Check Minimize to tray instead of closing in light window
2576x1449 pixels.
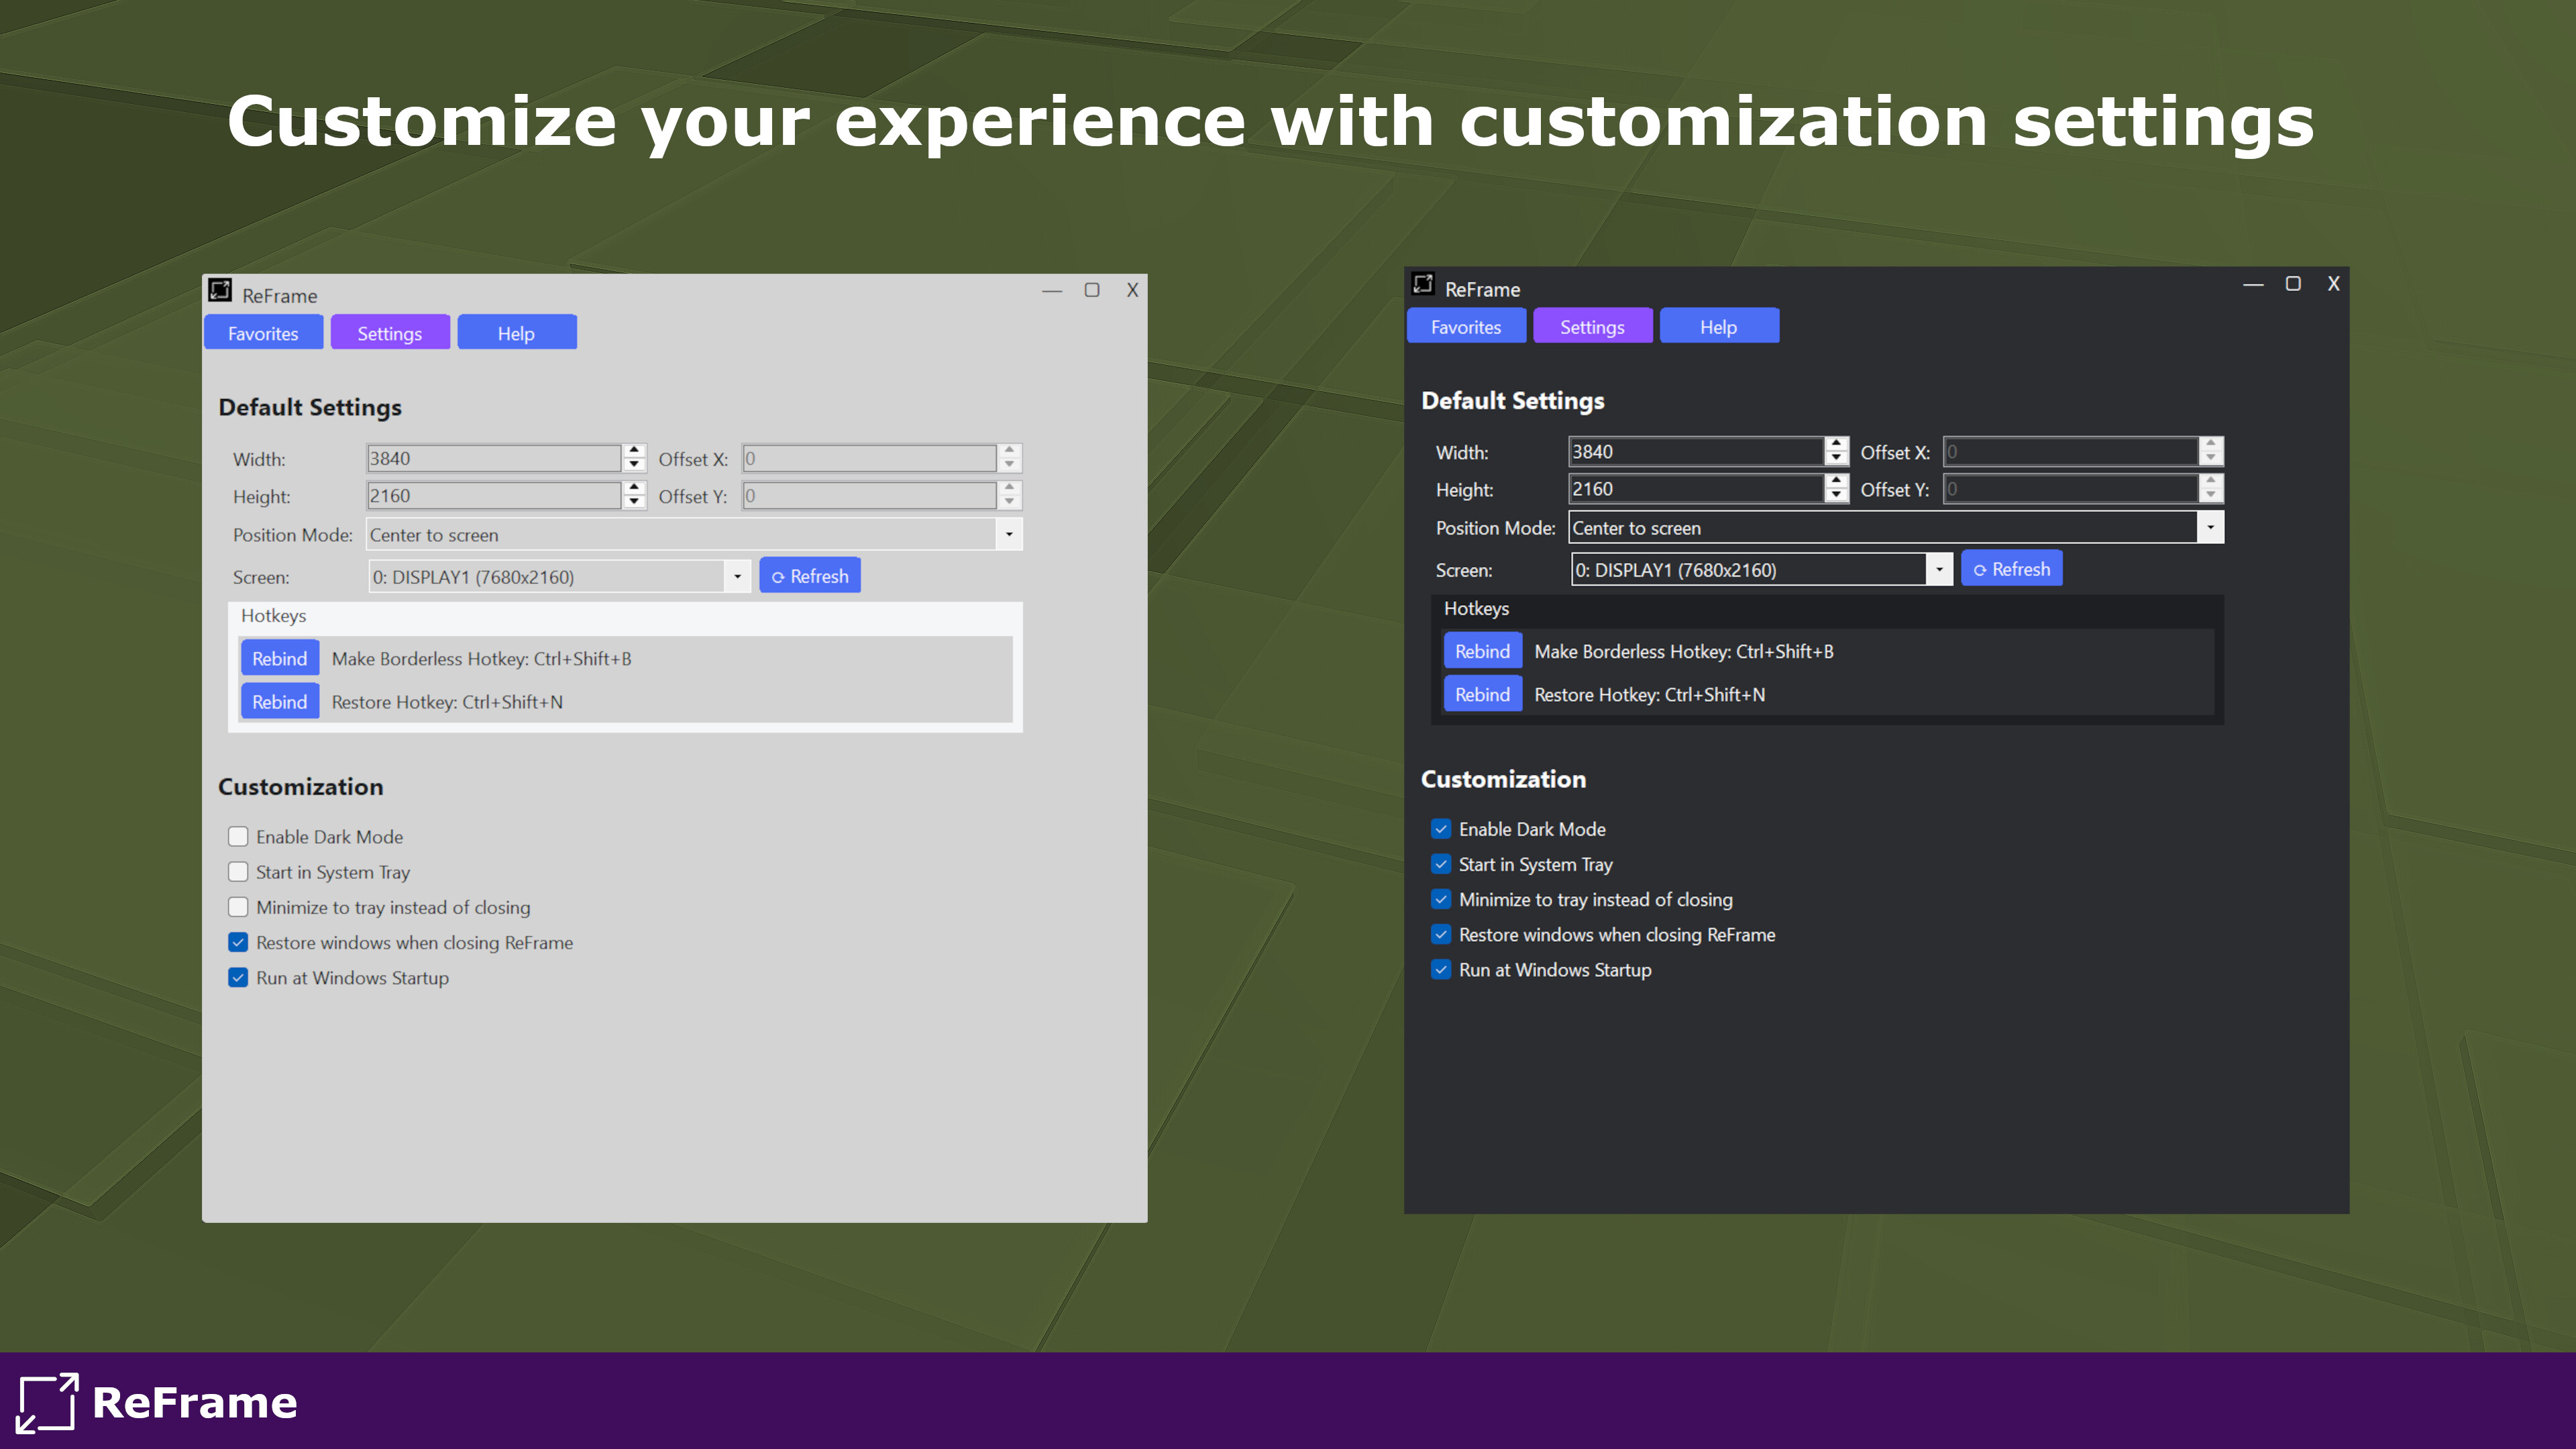238,907
